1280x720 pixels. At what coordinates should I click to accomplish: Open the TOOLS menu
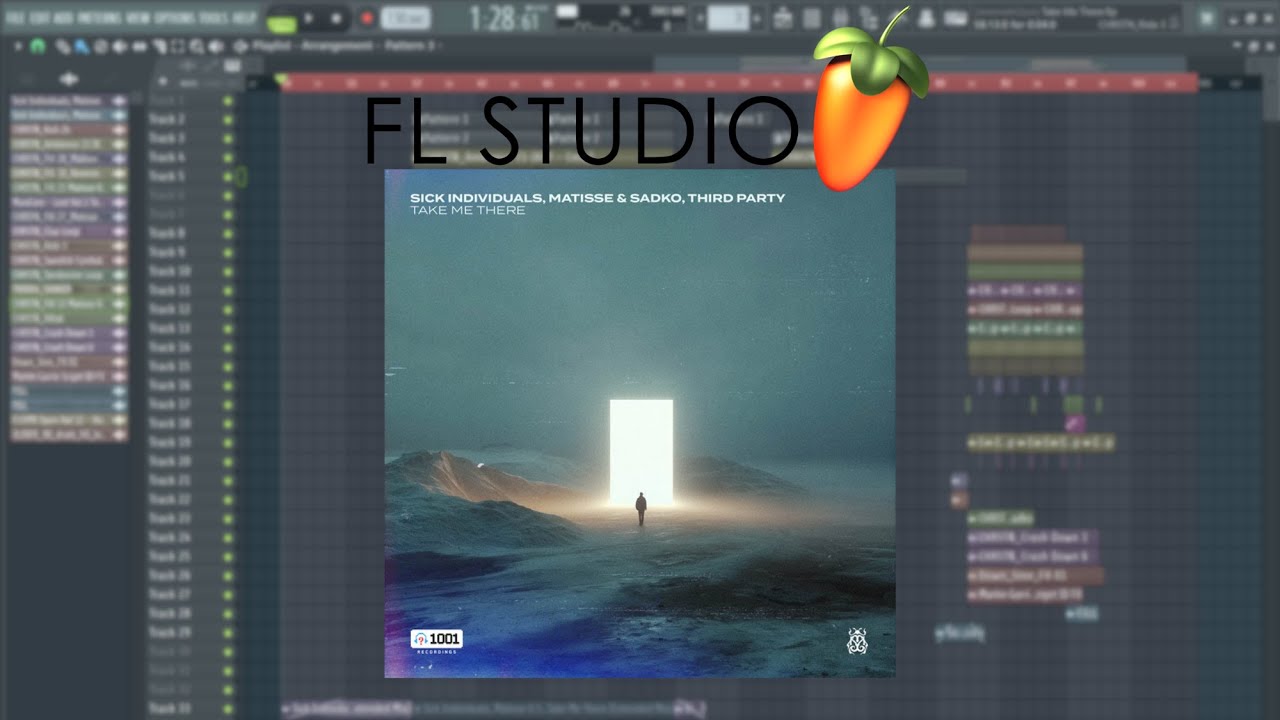(x=215, y=17)
